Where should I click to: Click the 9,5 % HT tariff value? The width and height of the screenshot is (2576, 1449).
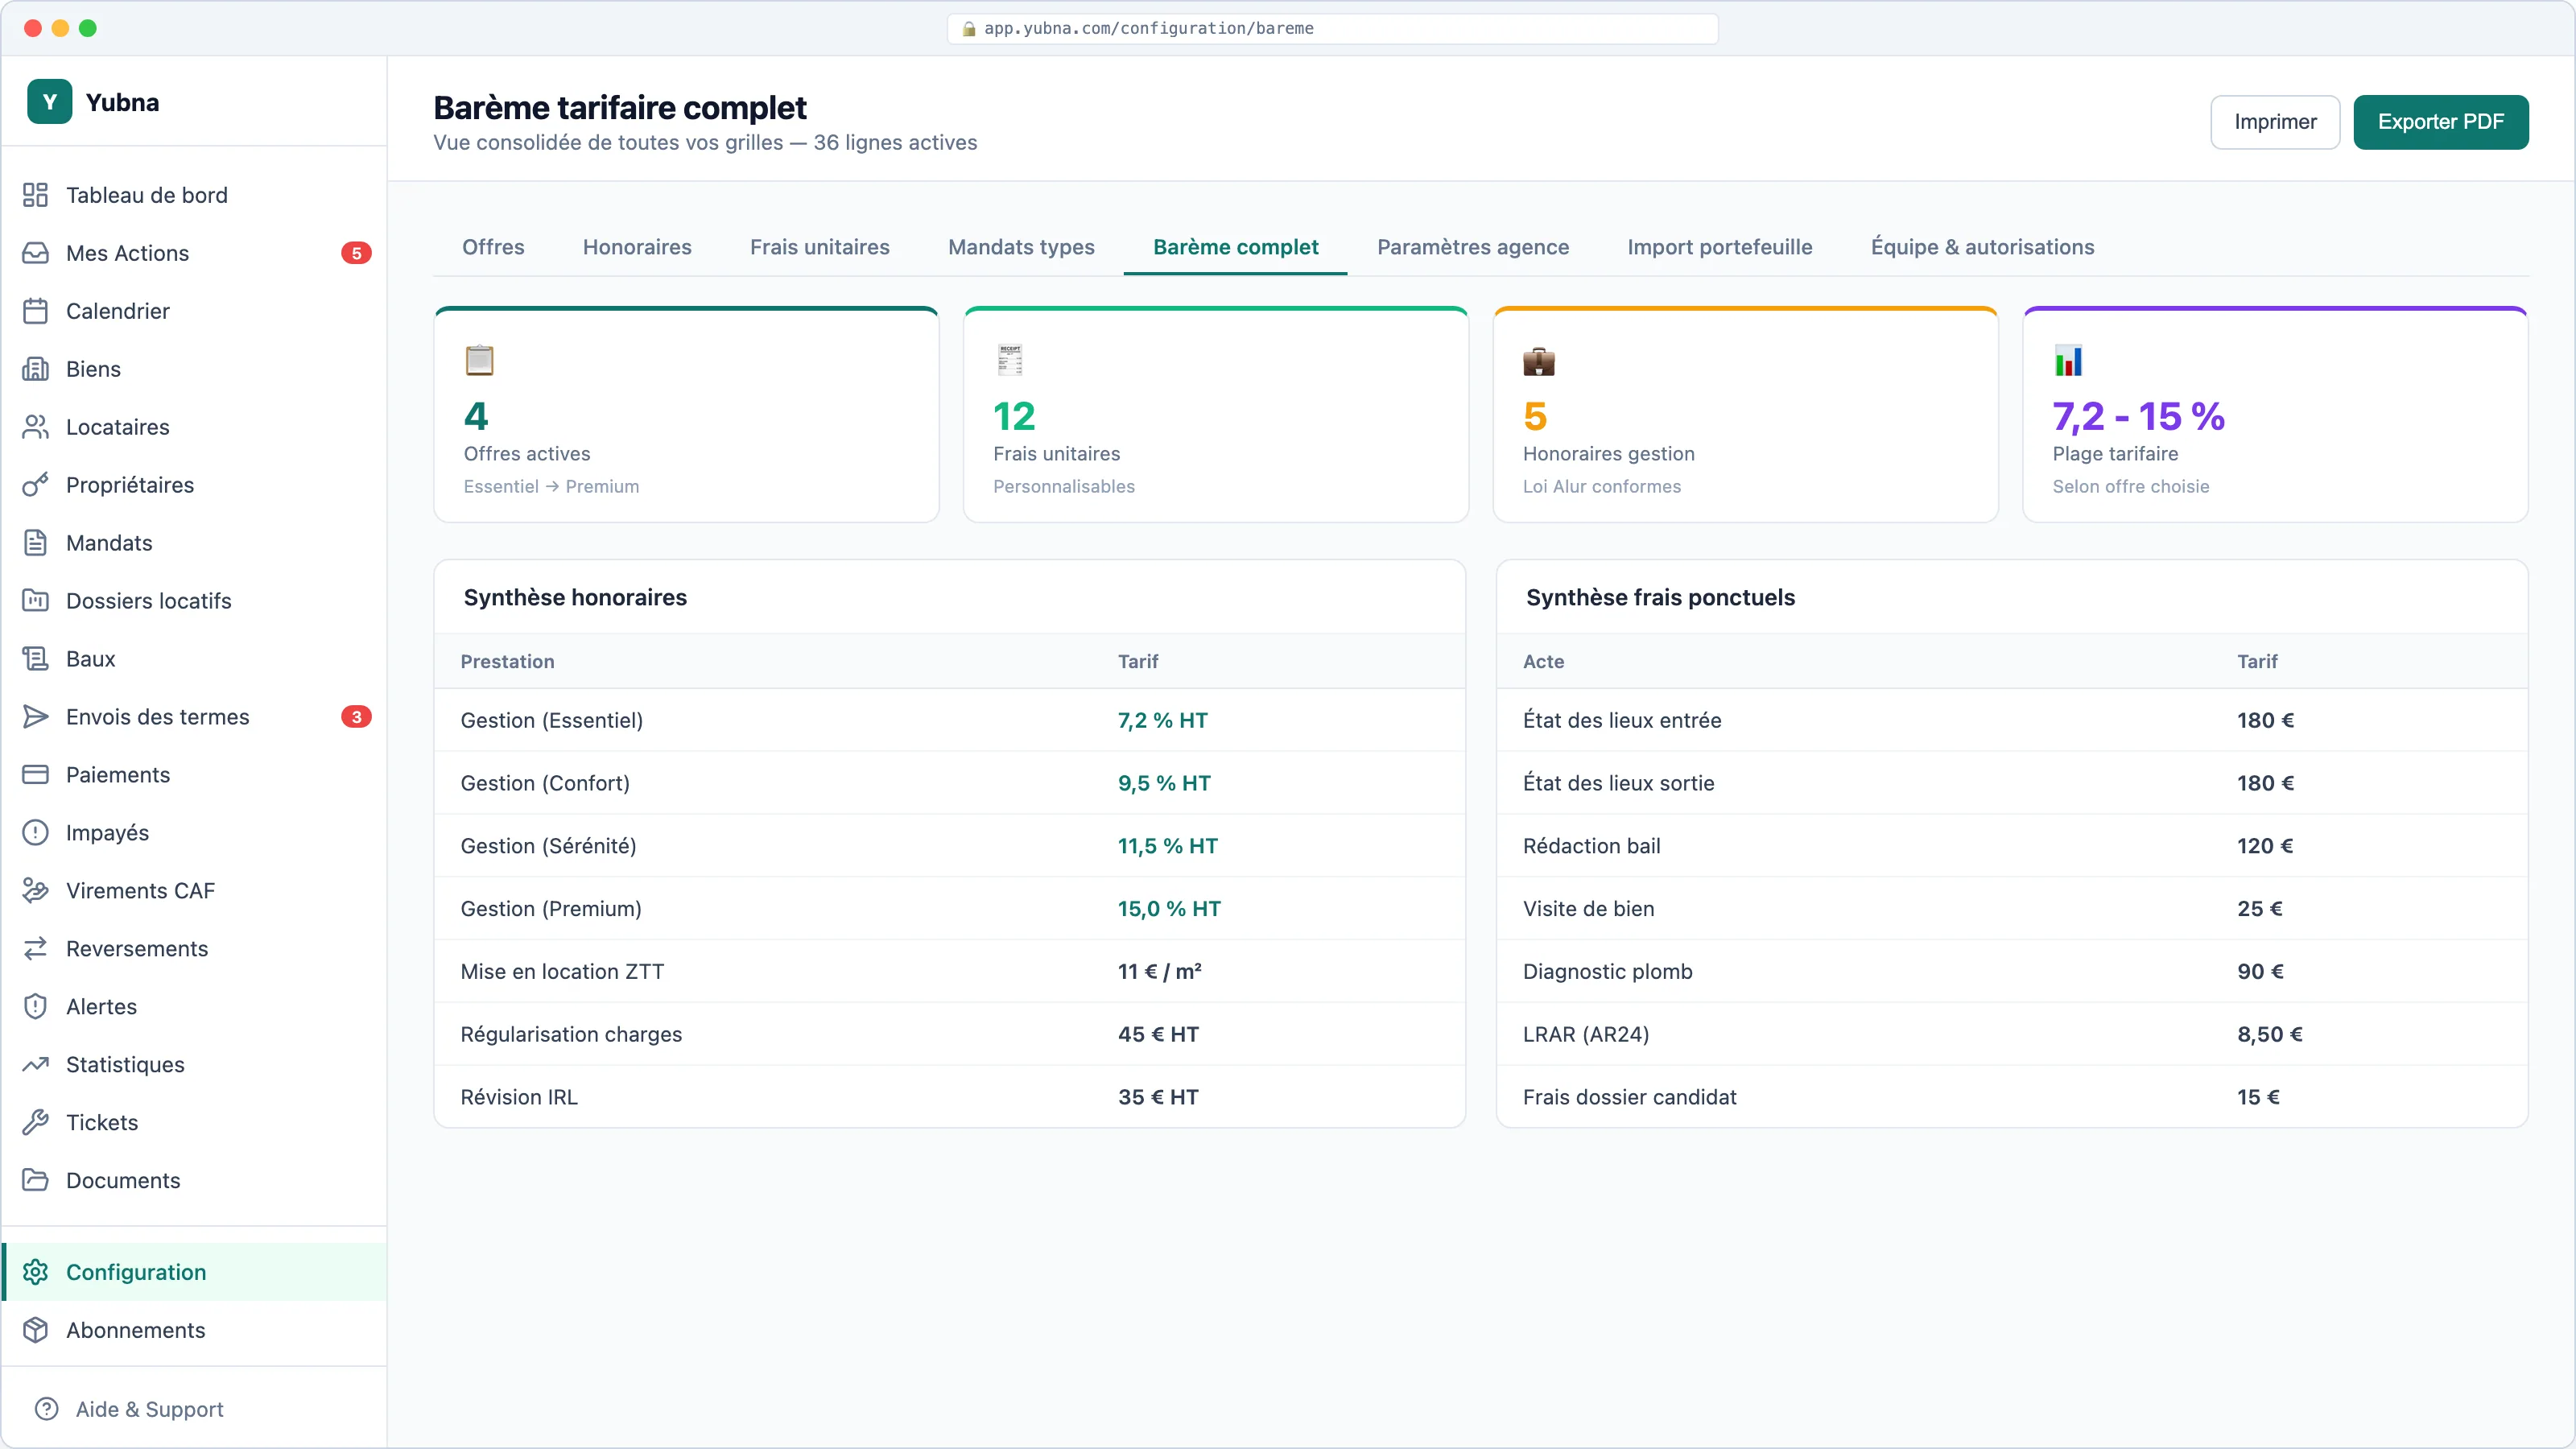1164,784
